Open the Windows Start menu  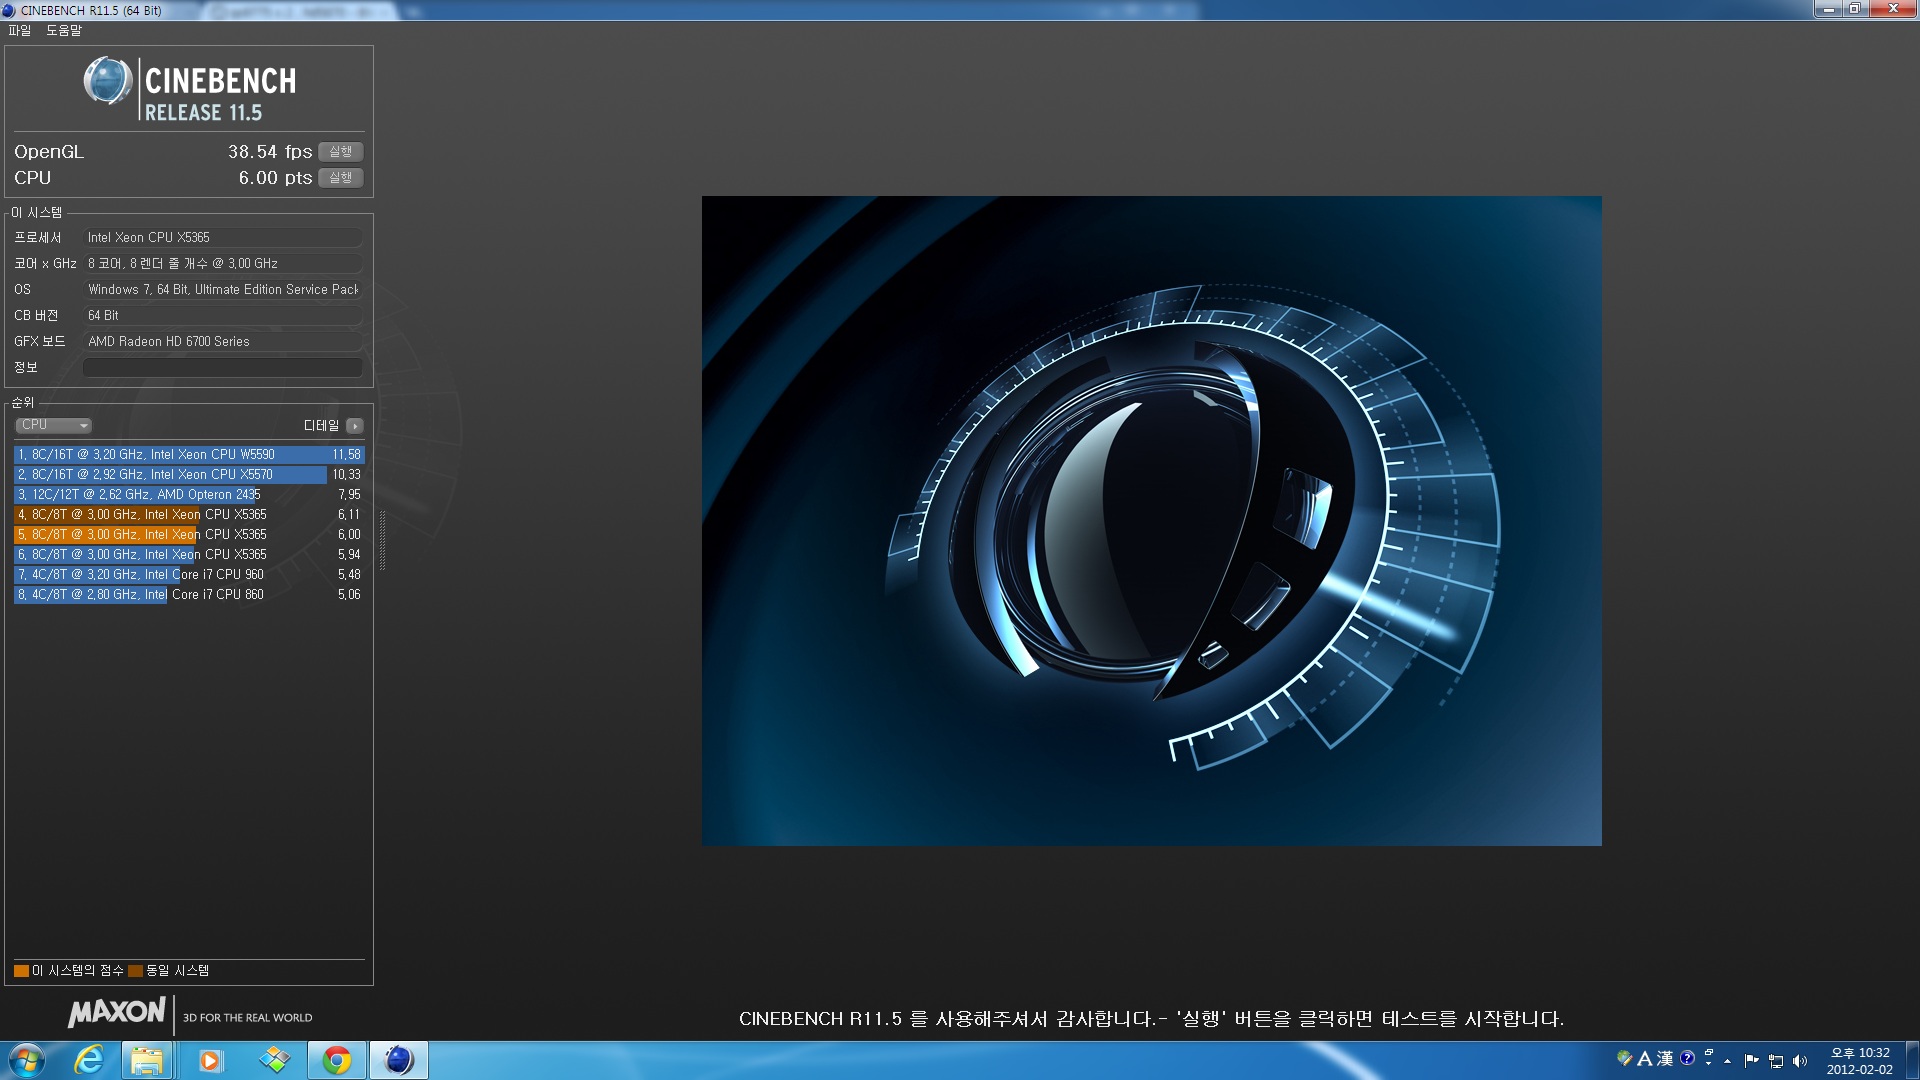pos(27,1060)
